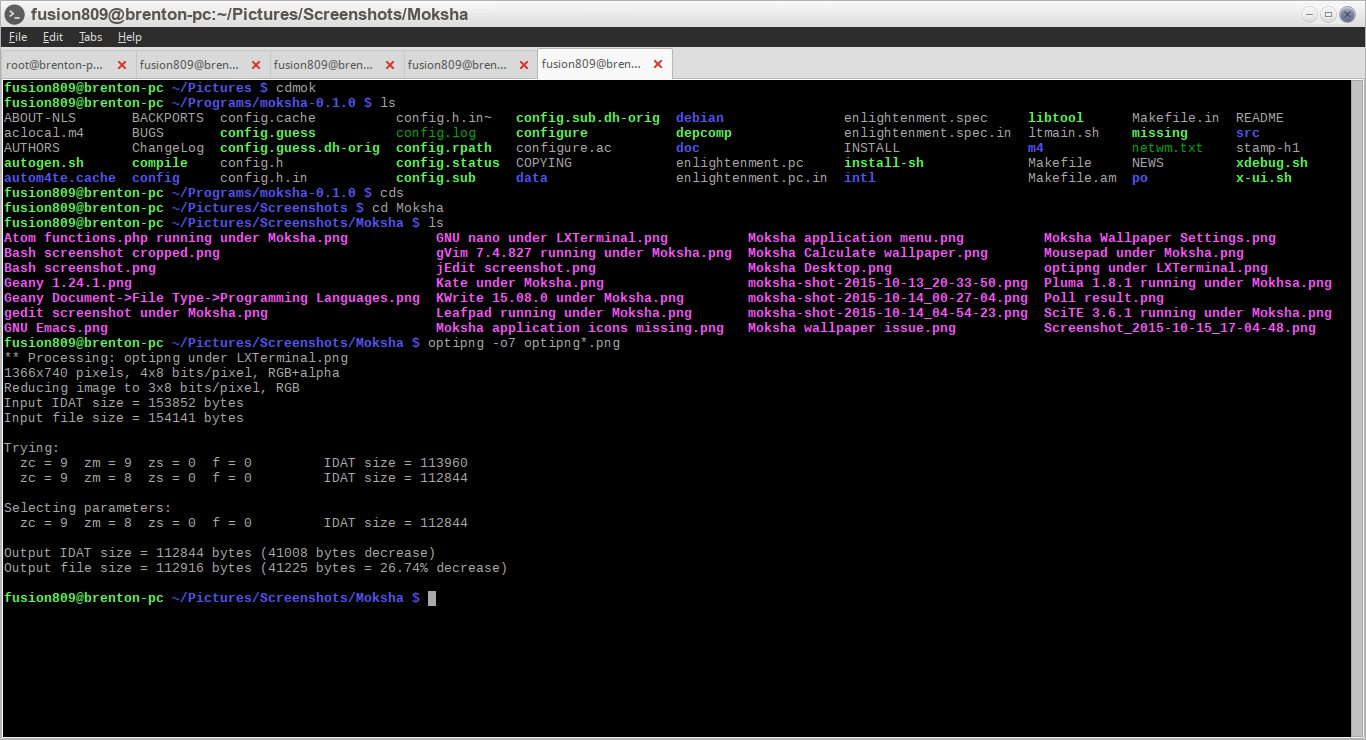Place cursor at the shell prompt
The image size is (1366, 740).
pos(431,597)
